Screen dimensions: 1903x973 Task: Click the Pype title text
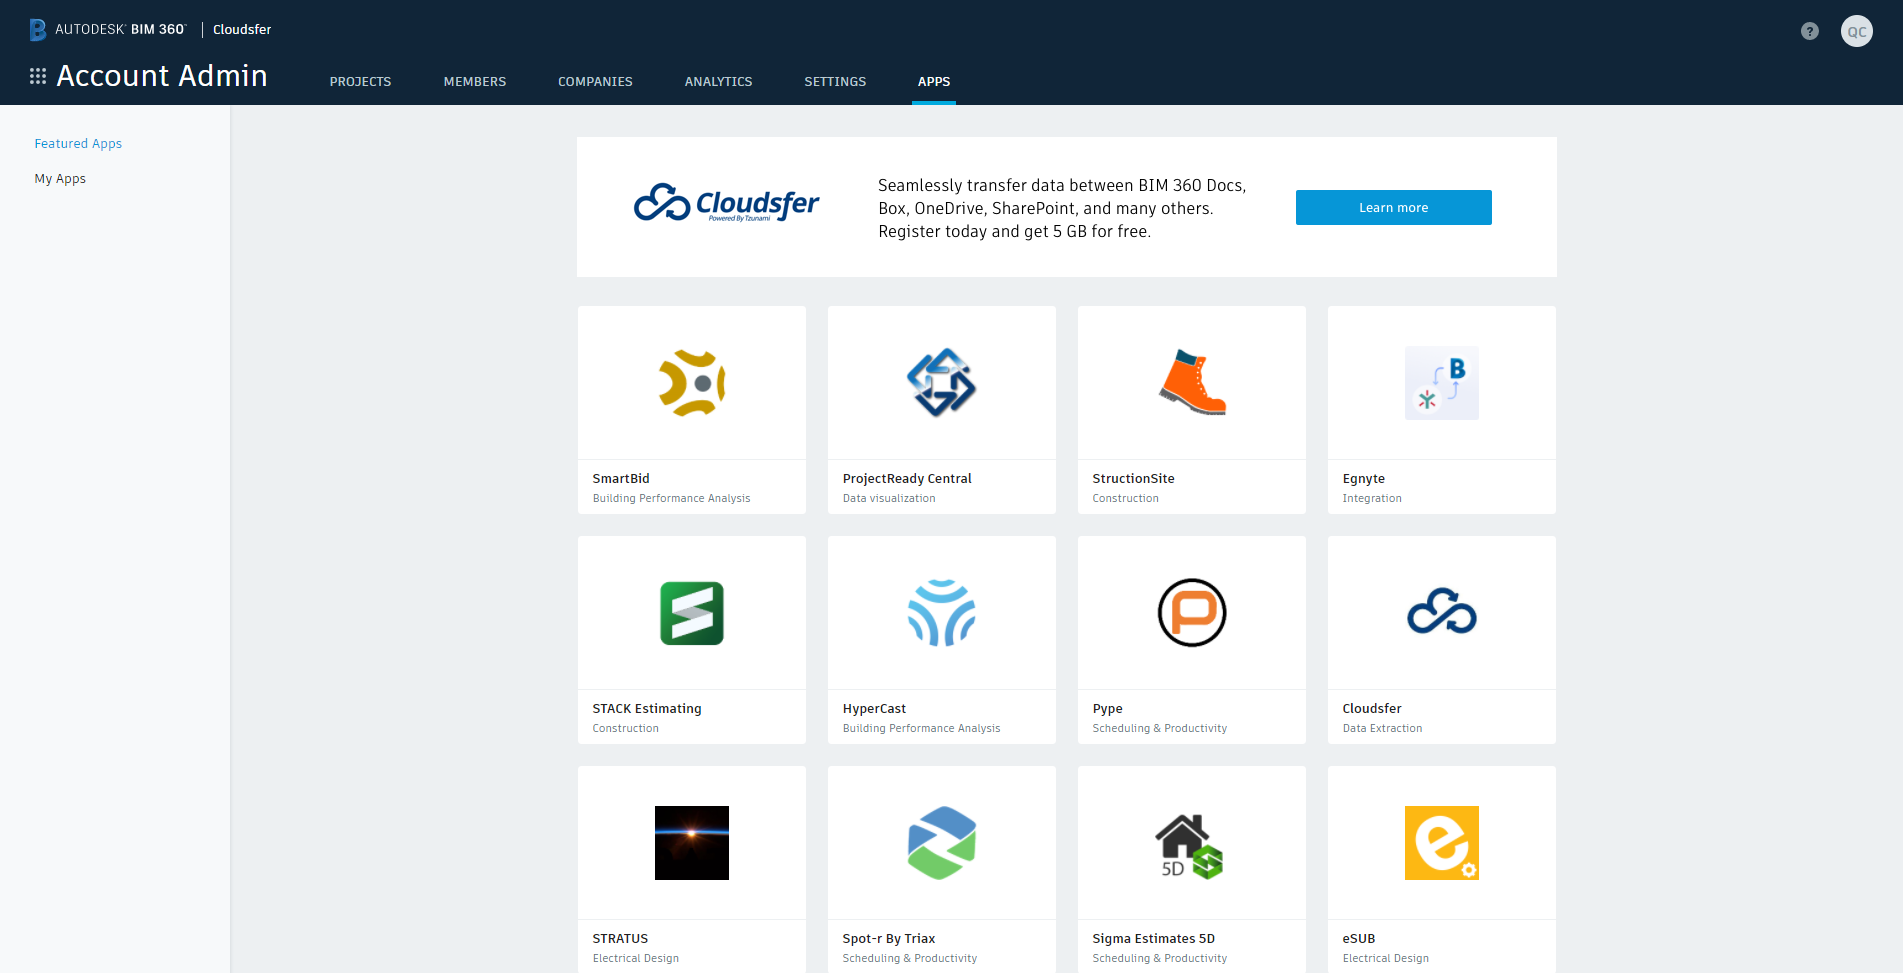[x=1108, y=709]
